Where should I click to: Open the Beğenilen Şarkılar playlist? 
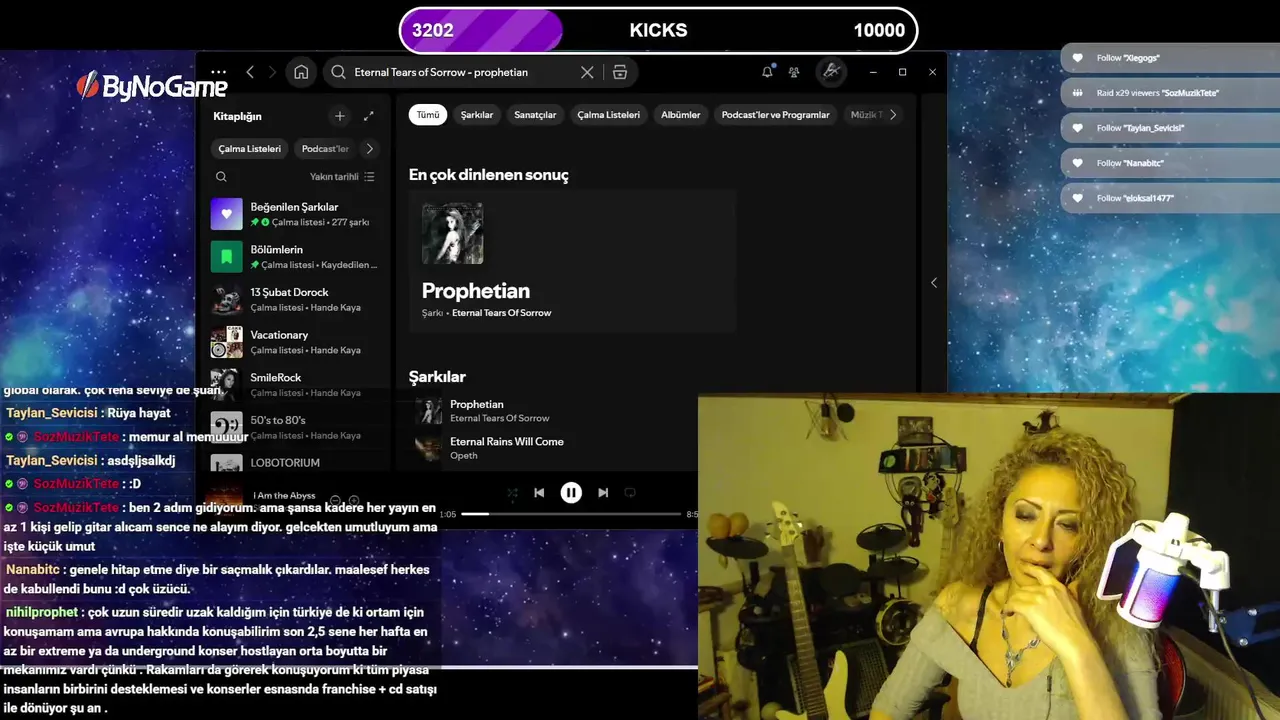coord(296,214)
